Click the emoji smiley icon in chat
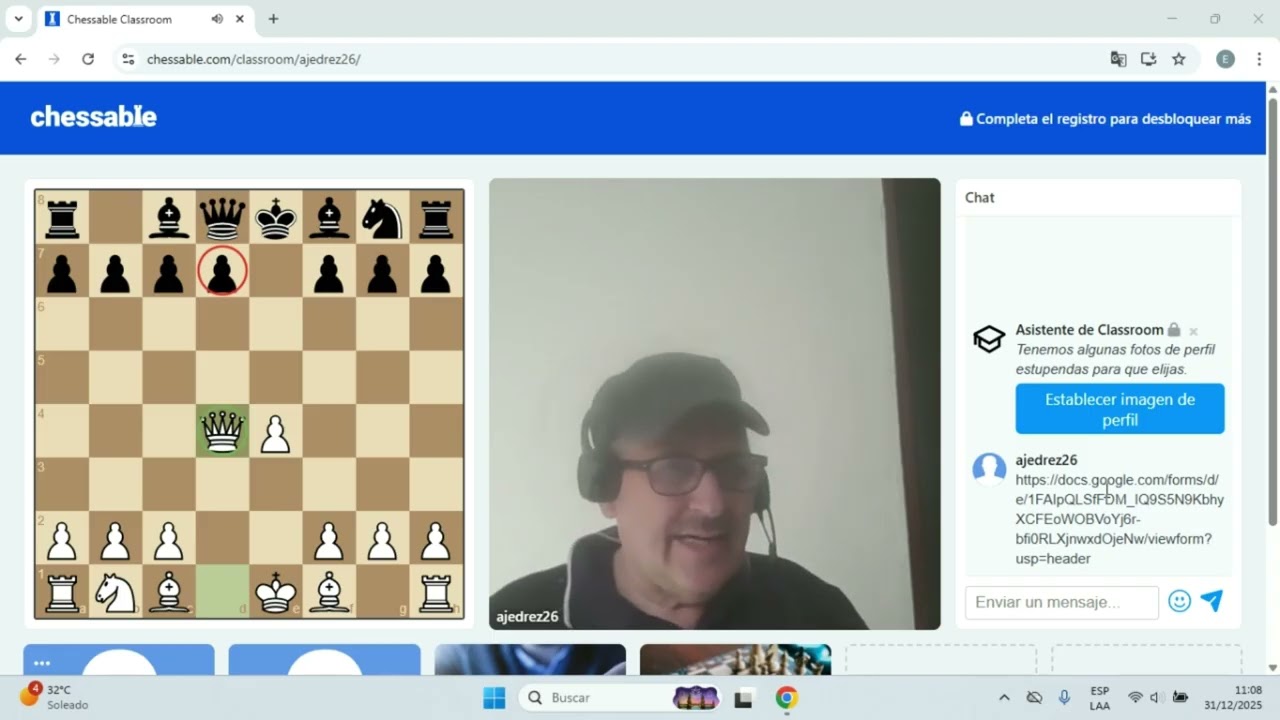1280x720 pixels. [x=1180, y=601]
